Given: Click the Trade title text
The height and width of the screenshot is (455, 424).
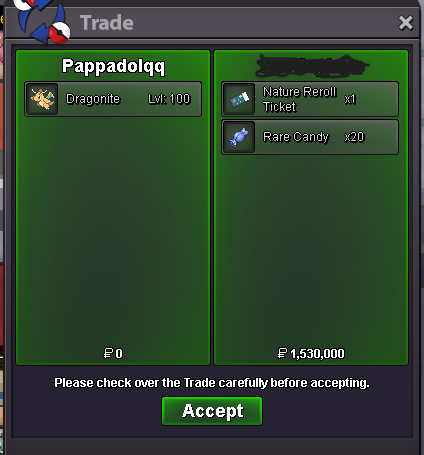Looking at the screenshot, I should pyautogui.click(x=107, y=23).
